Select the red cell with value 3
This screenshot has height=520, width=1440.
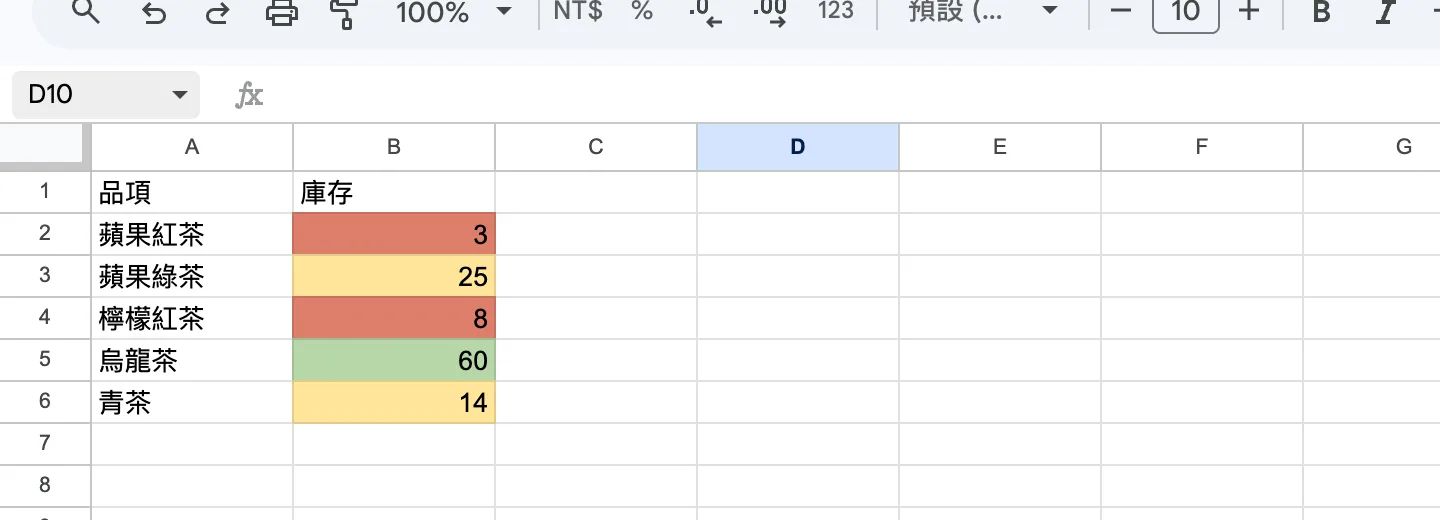(394, 234)
